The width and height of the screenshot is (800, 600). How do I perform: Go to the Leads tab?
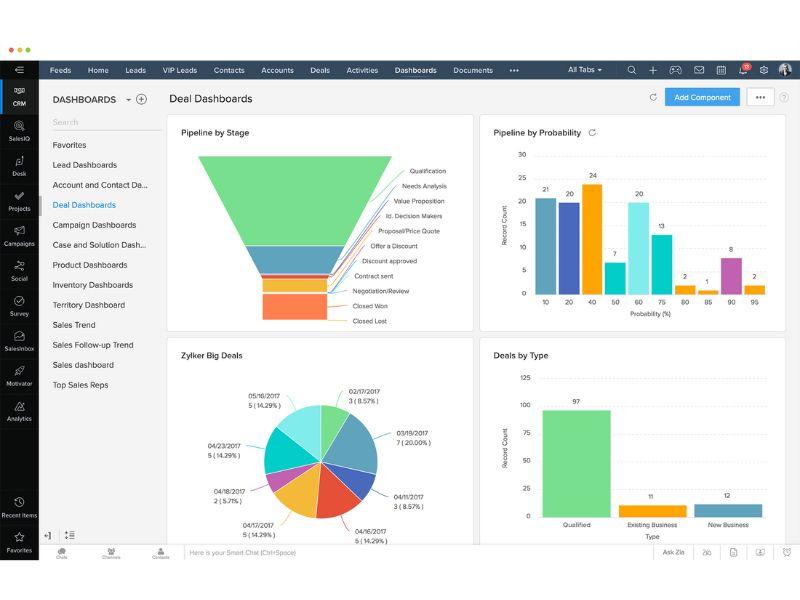pyautogui.click(x=136, y=70)
